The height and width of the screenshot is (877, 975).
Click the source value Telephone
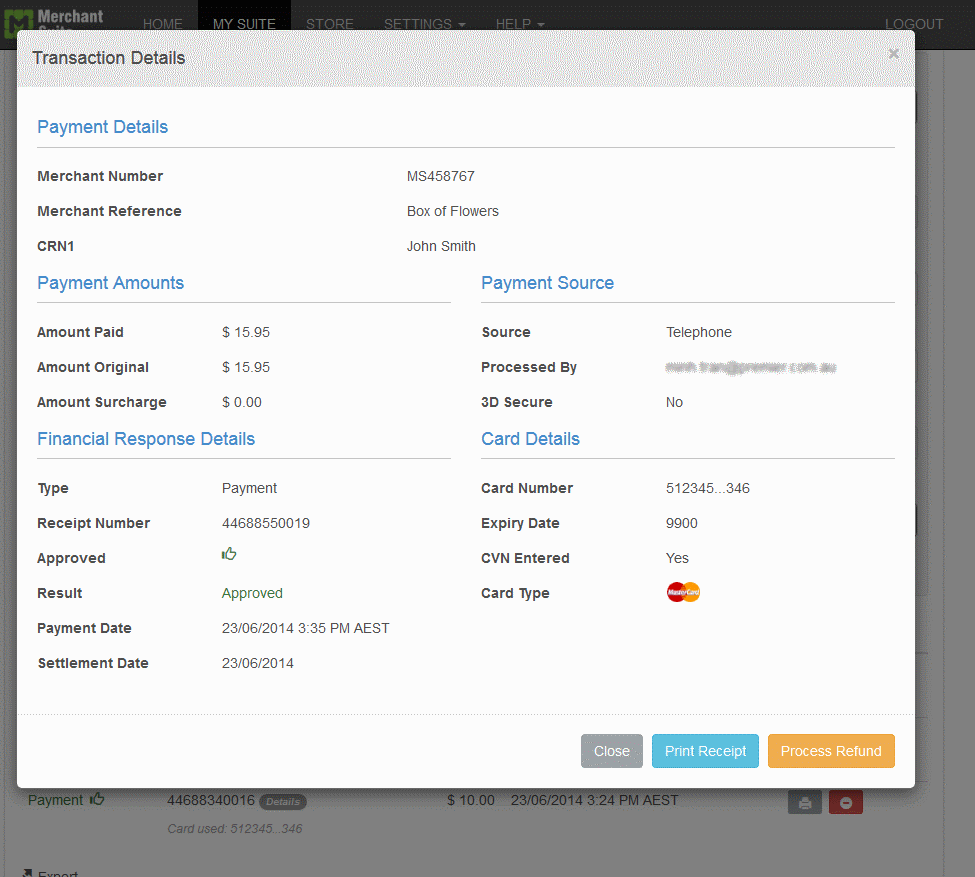699,332
